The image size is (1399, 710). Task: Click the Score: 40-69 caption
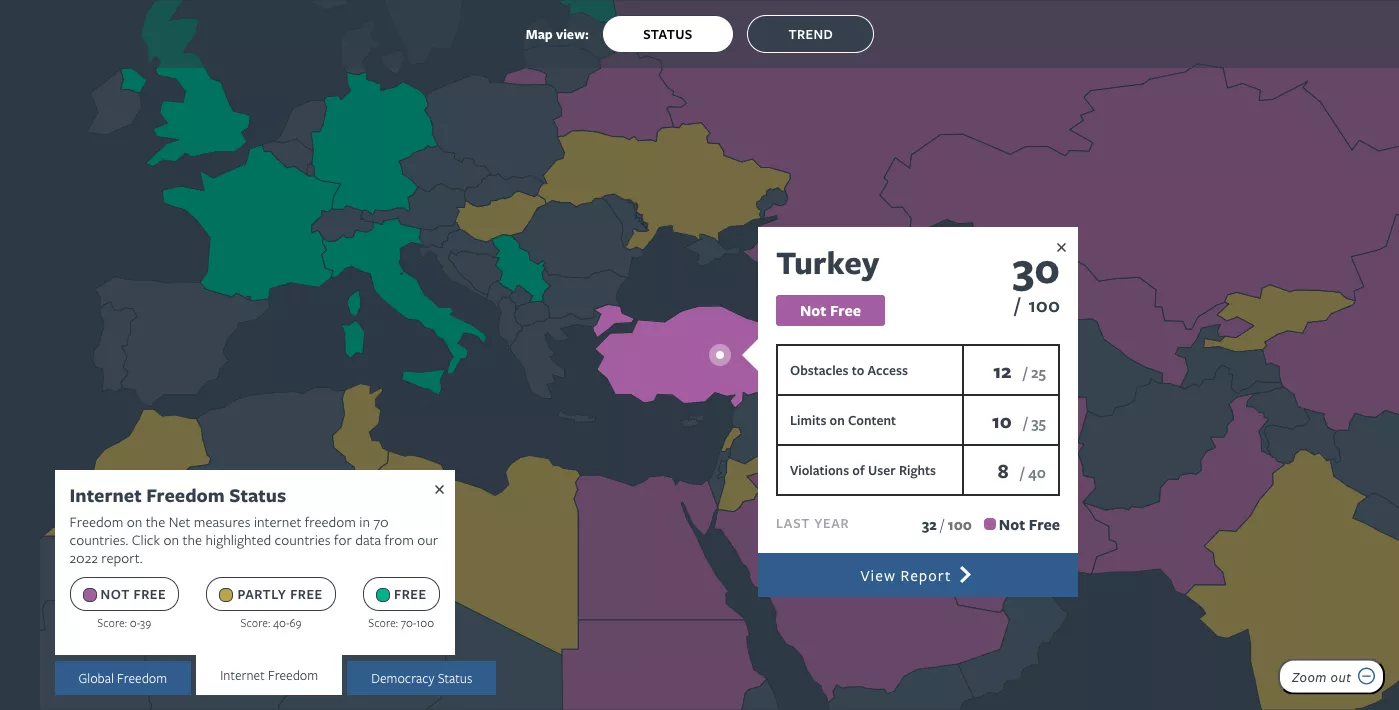click(x=270, y=623)
